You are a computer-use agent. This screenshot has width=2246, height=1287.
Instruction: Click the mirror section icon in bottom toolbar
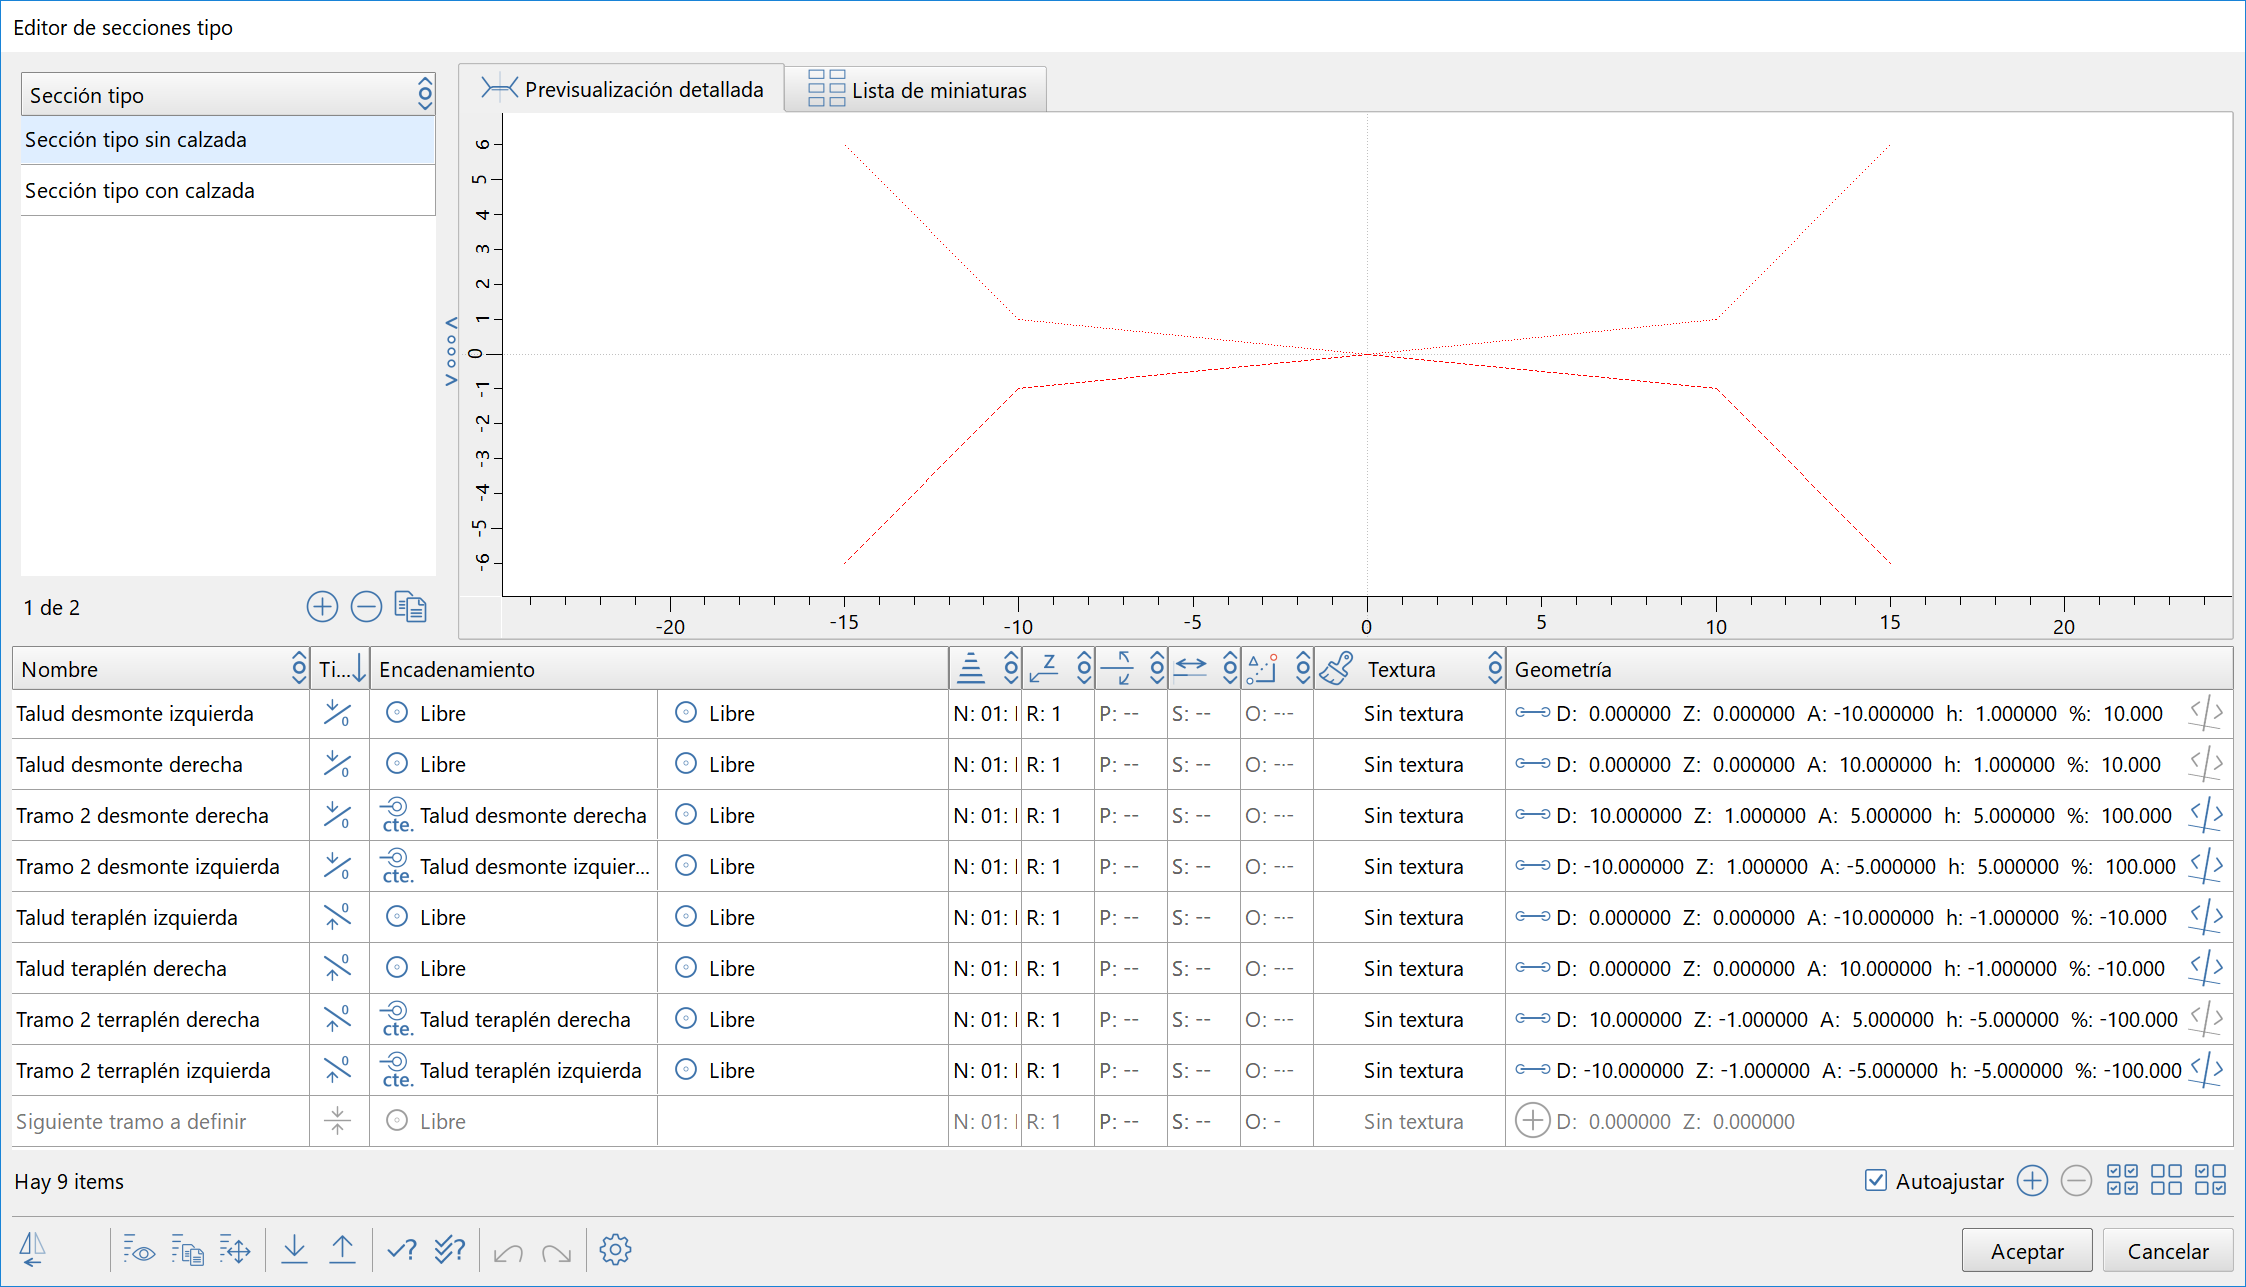[x=33, y=1249]
